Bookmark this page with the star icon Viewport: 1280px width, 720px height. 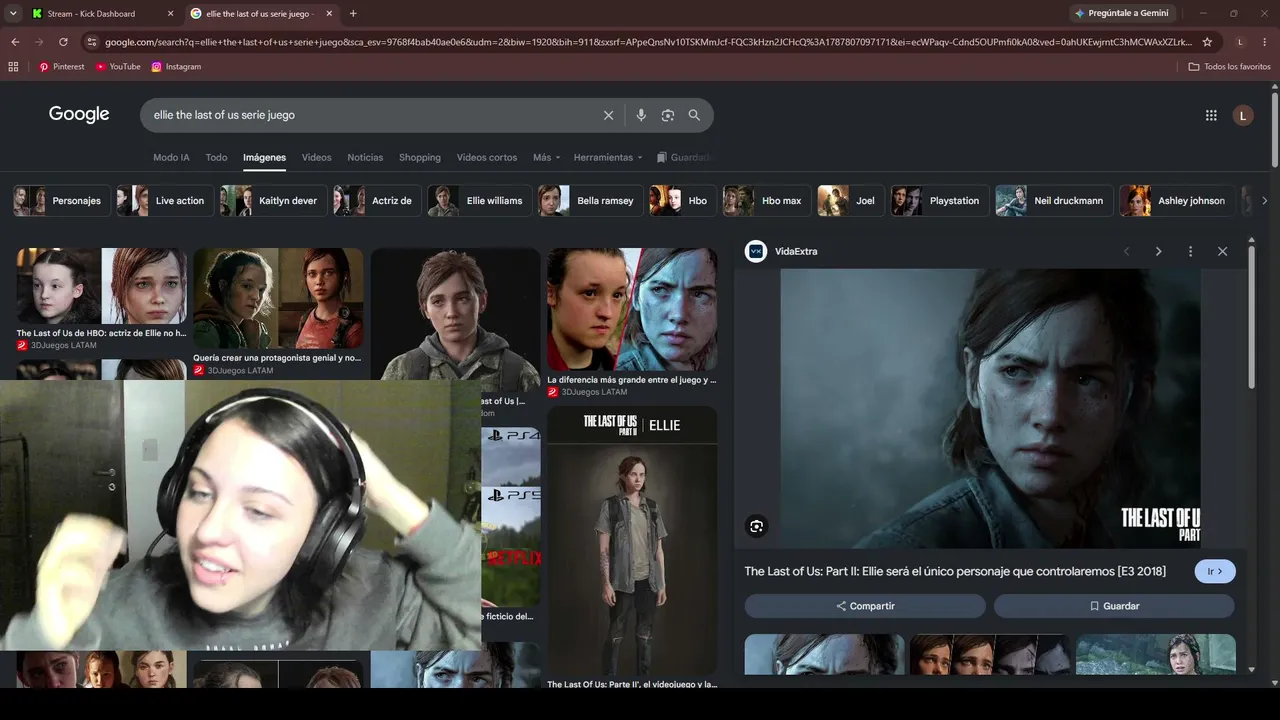click(1207, 42)
